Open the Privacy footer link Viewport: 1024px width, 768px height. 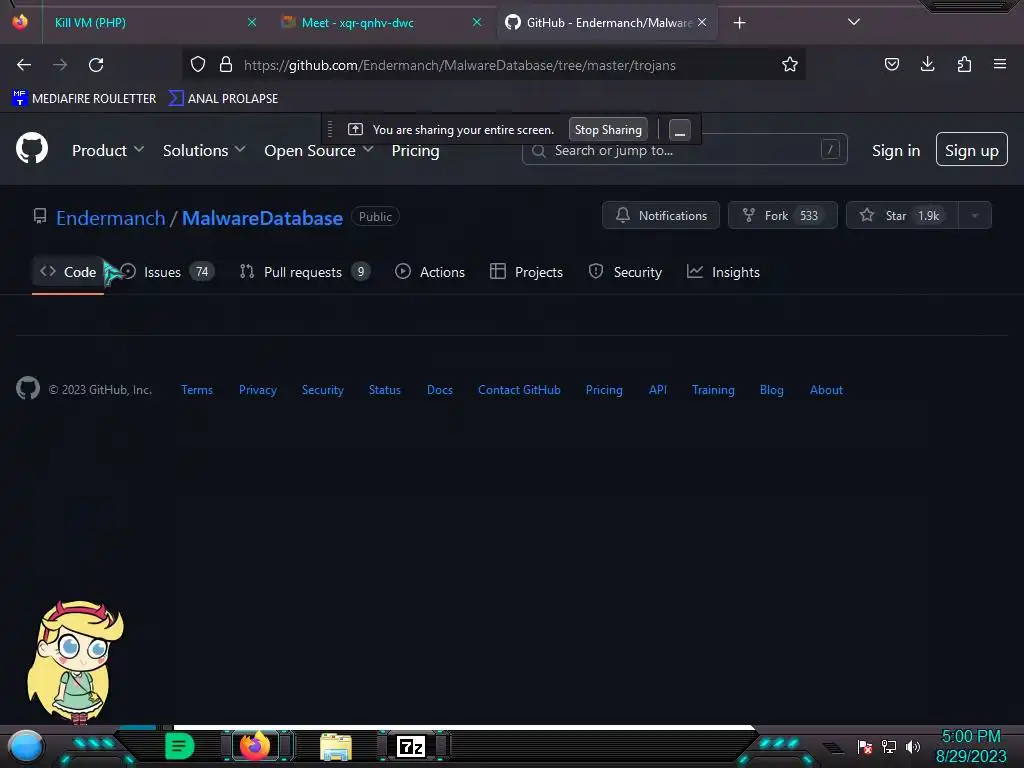(x=258, y=390)
